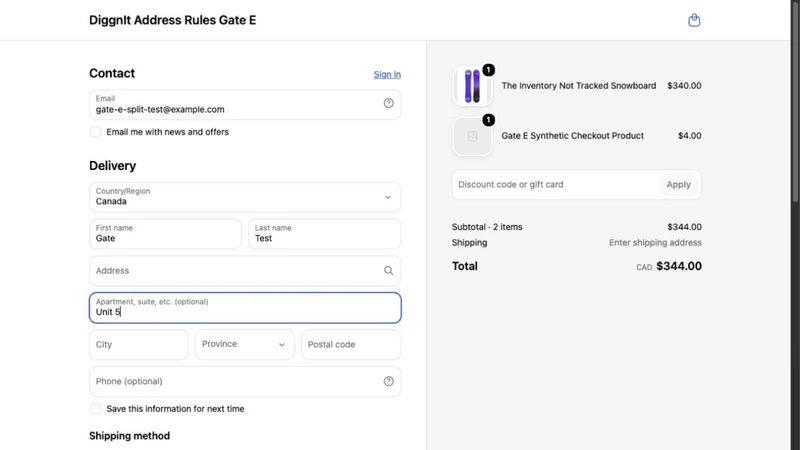Open the snowboard product thumbnail
This screenshot has height=450, width=800.
point(472,86)
